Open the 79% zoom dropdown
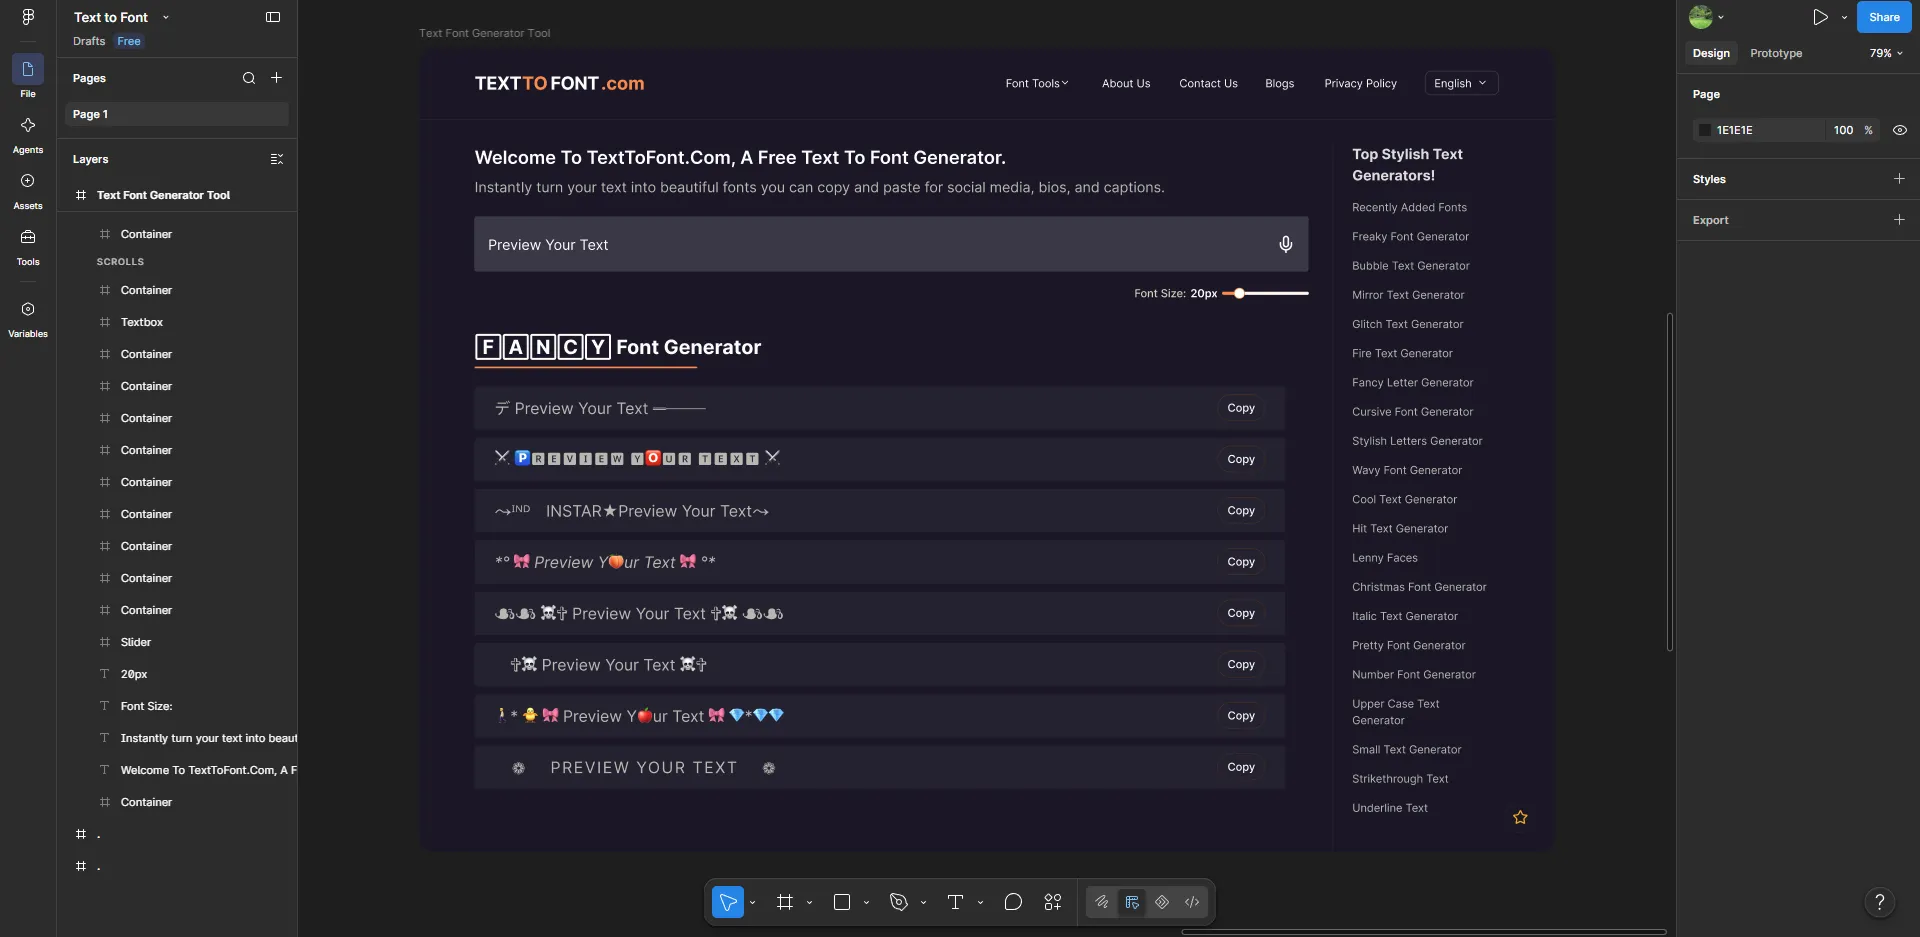Screen dimensions: 1920x937 [1886, 53]
